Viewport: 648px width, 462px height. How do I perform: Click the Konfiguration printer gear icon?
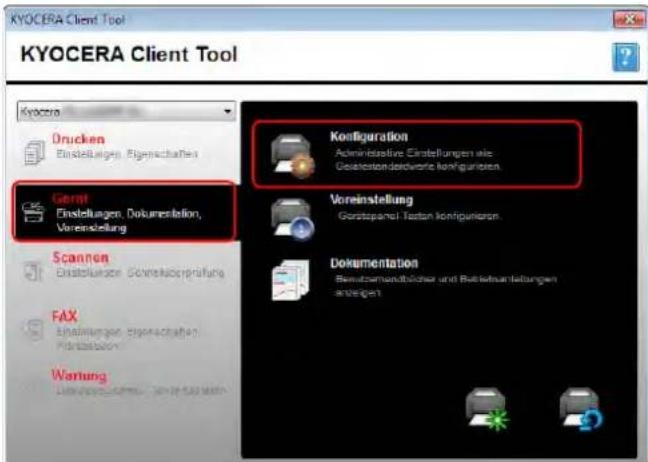tap(292, 157)
